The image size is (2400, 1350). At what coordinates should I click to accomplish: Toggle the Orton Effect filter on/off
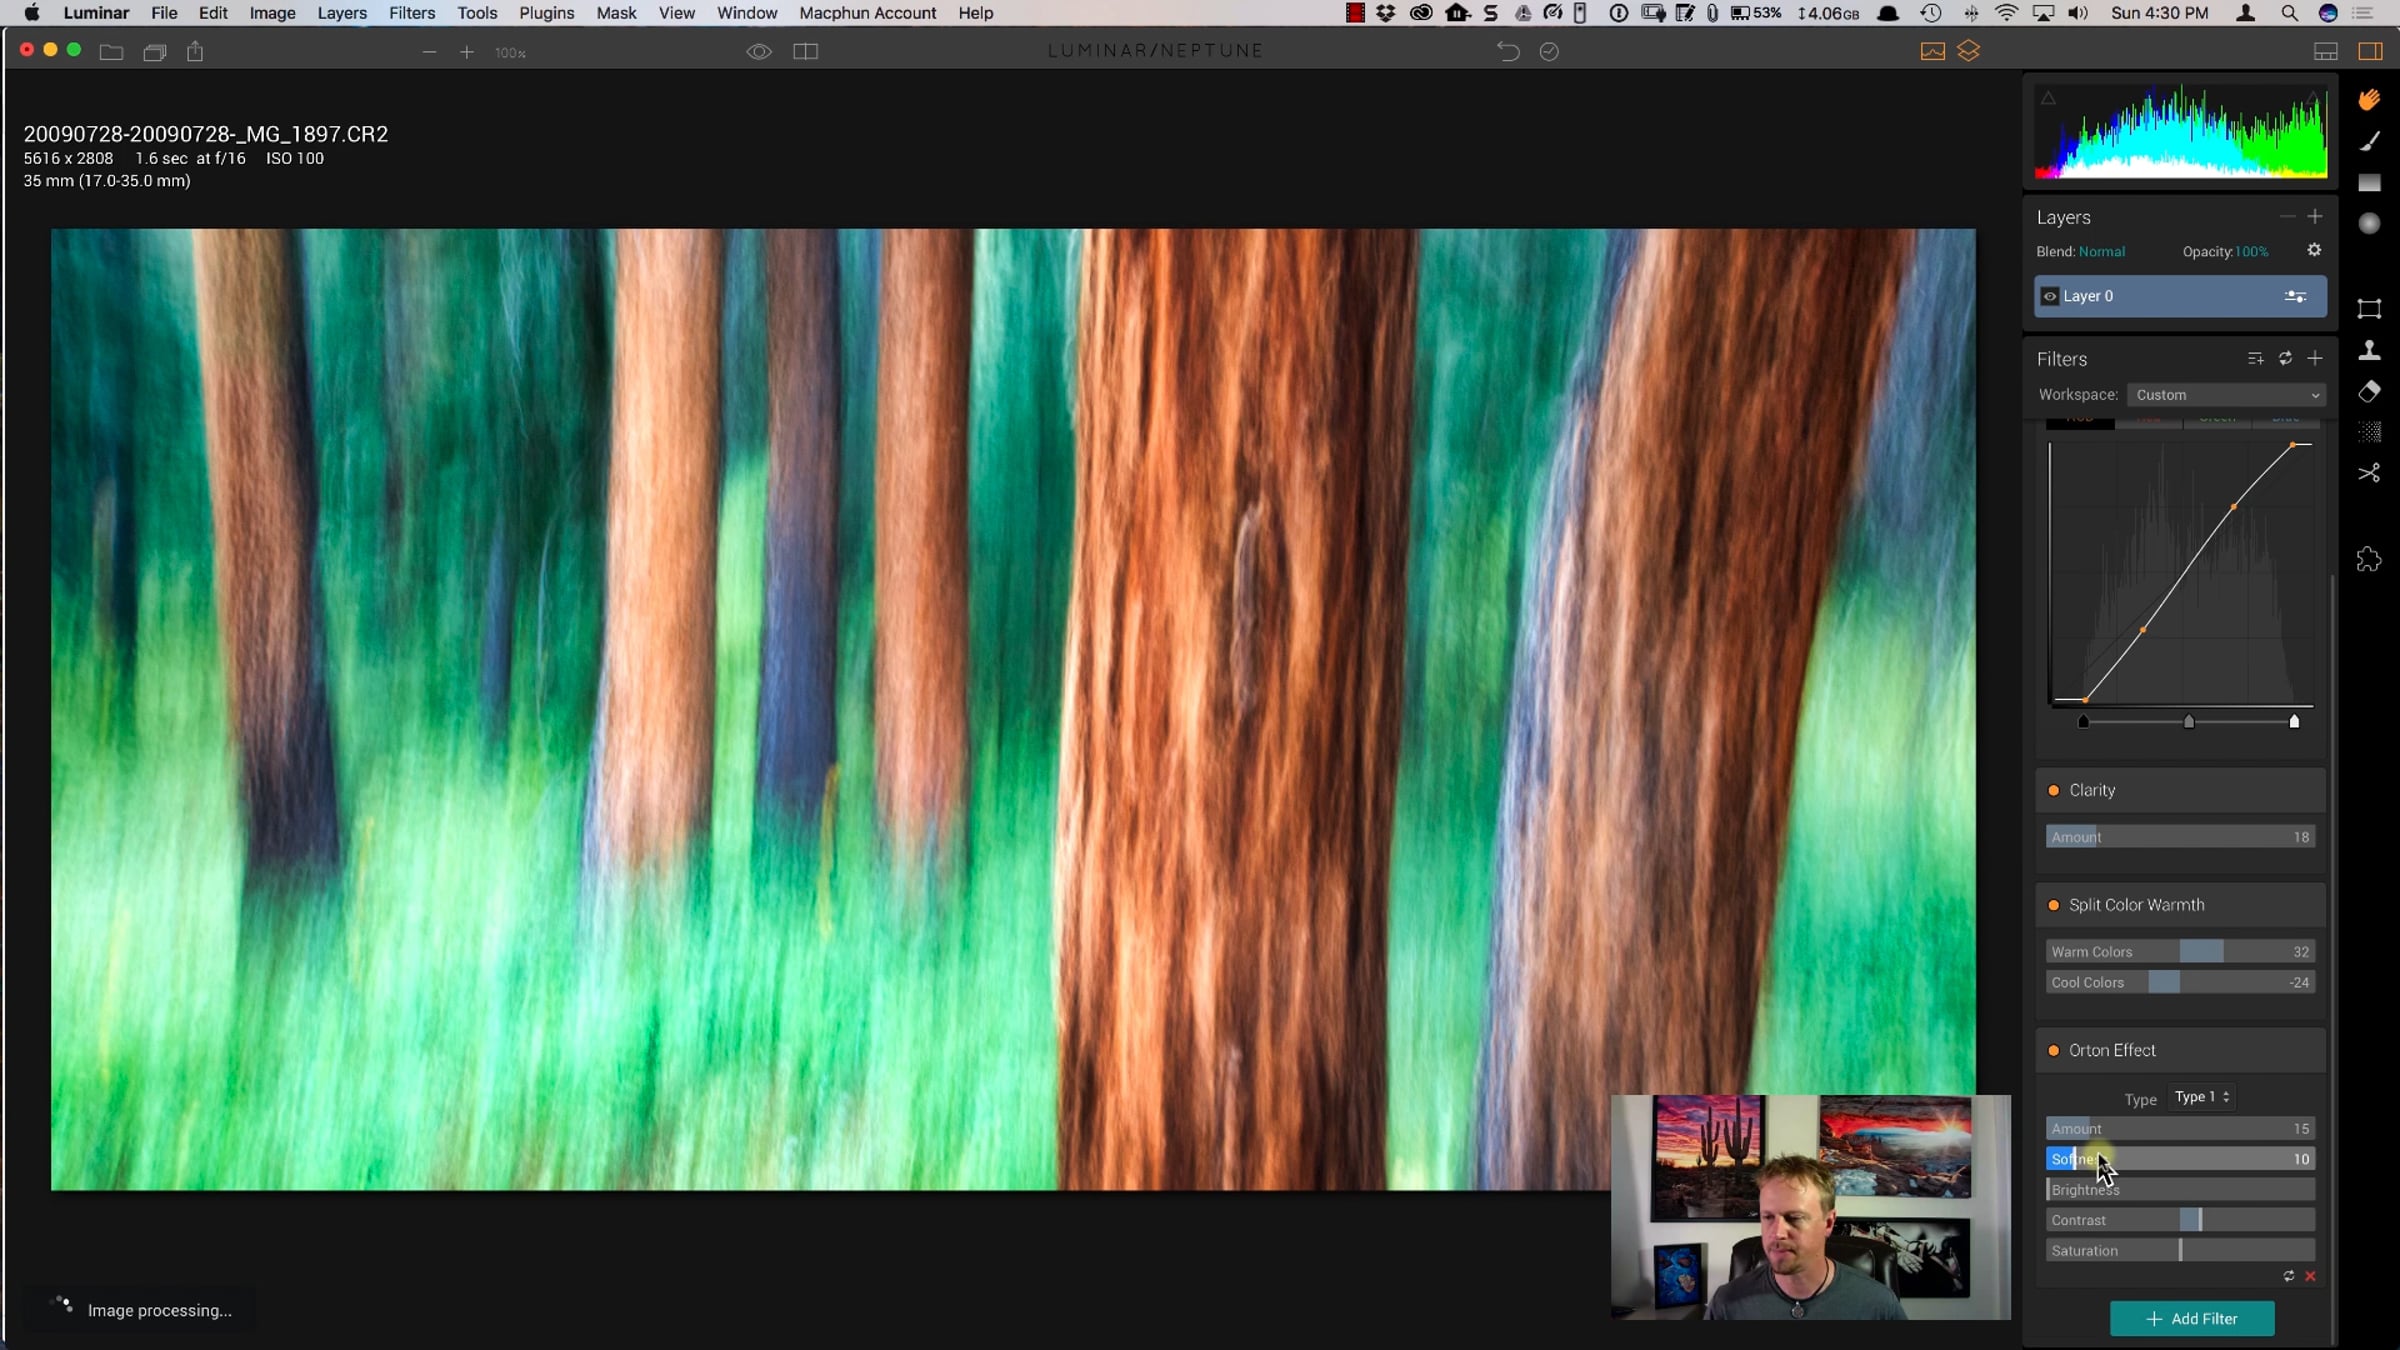(x=2053, y=1051)
